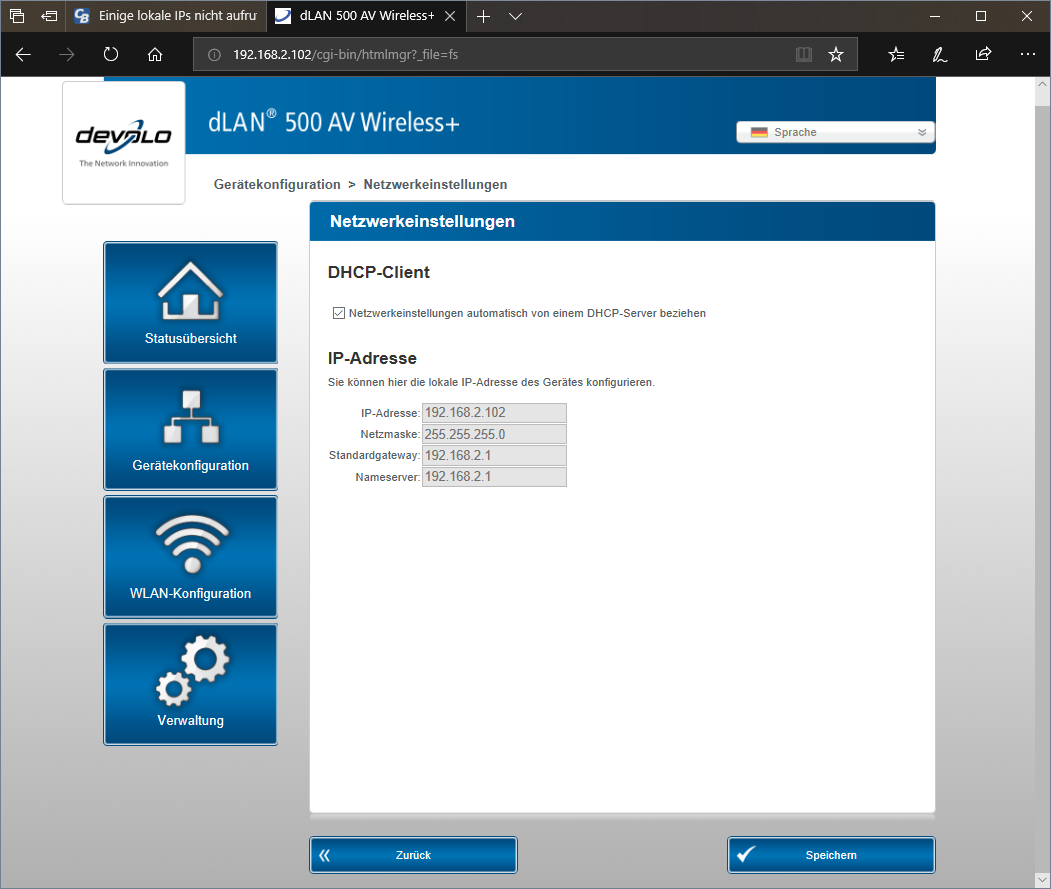Open the Sprache language dropdown
The width and height of the screenshot is (1051, 889).
tap(835, 132)
